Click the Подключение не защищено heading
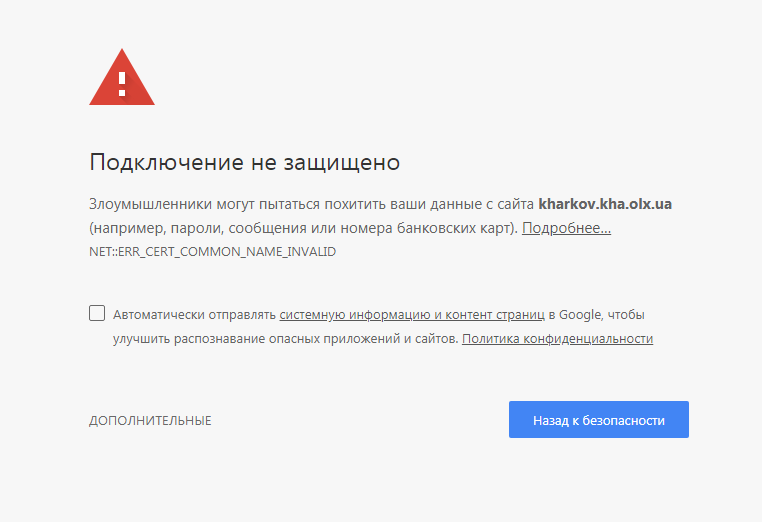This screenshot has width=762, height=522. (x=244, y=162)
